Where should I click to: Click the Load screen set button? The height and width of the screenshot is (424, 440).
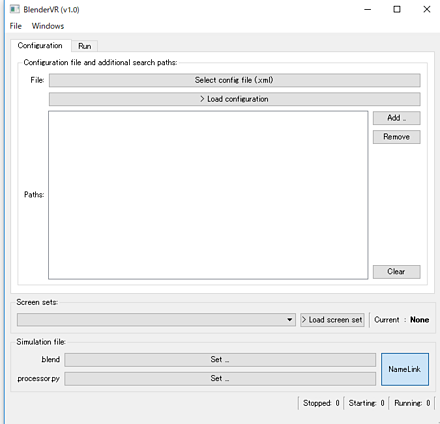pyautogui.click(x=332, y=320)
